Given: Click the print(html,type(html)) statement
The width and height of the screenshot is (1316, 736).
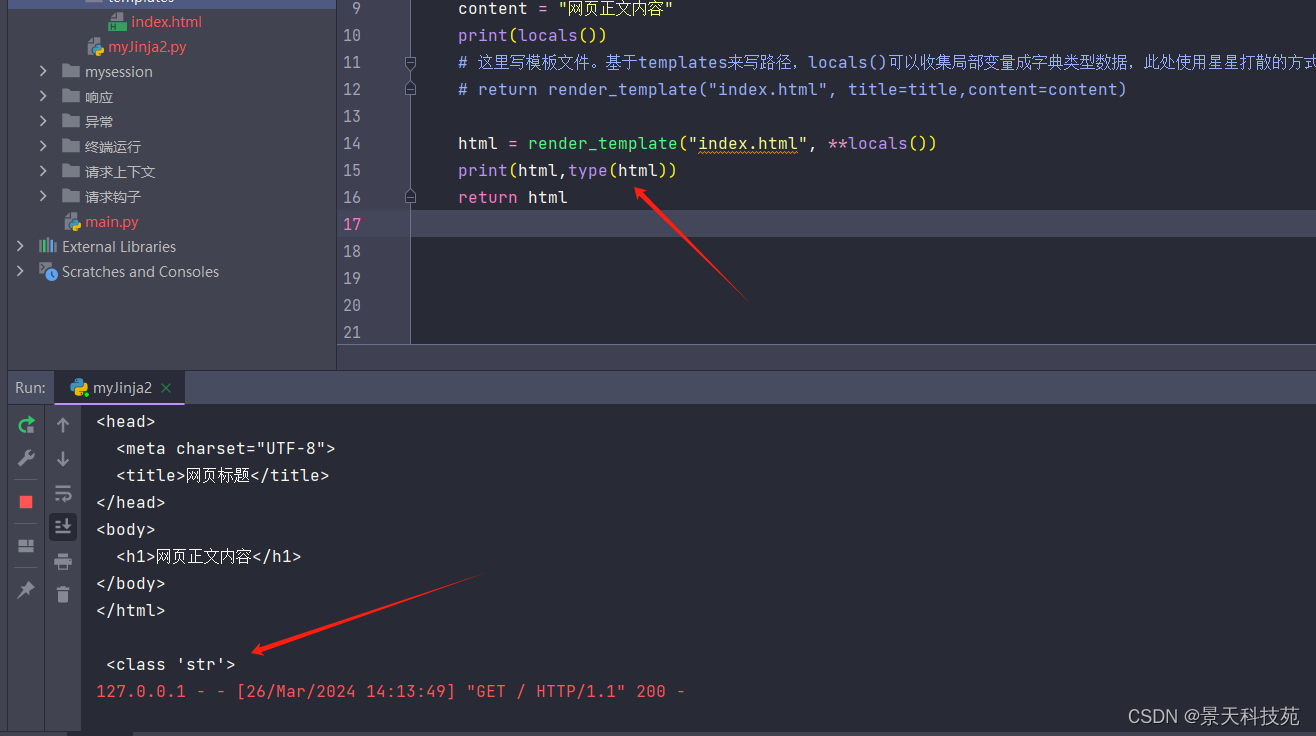Looking at the screenshot, I should 567,170.
